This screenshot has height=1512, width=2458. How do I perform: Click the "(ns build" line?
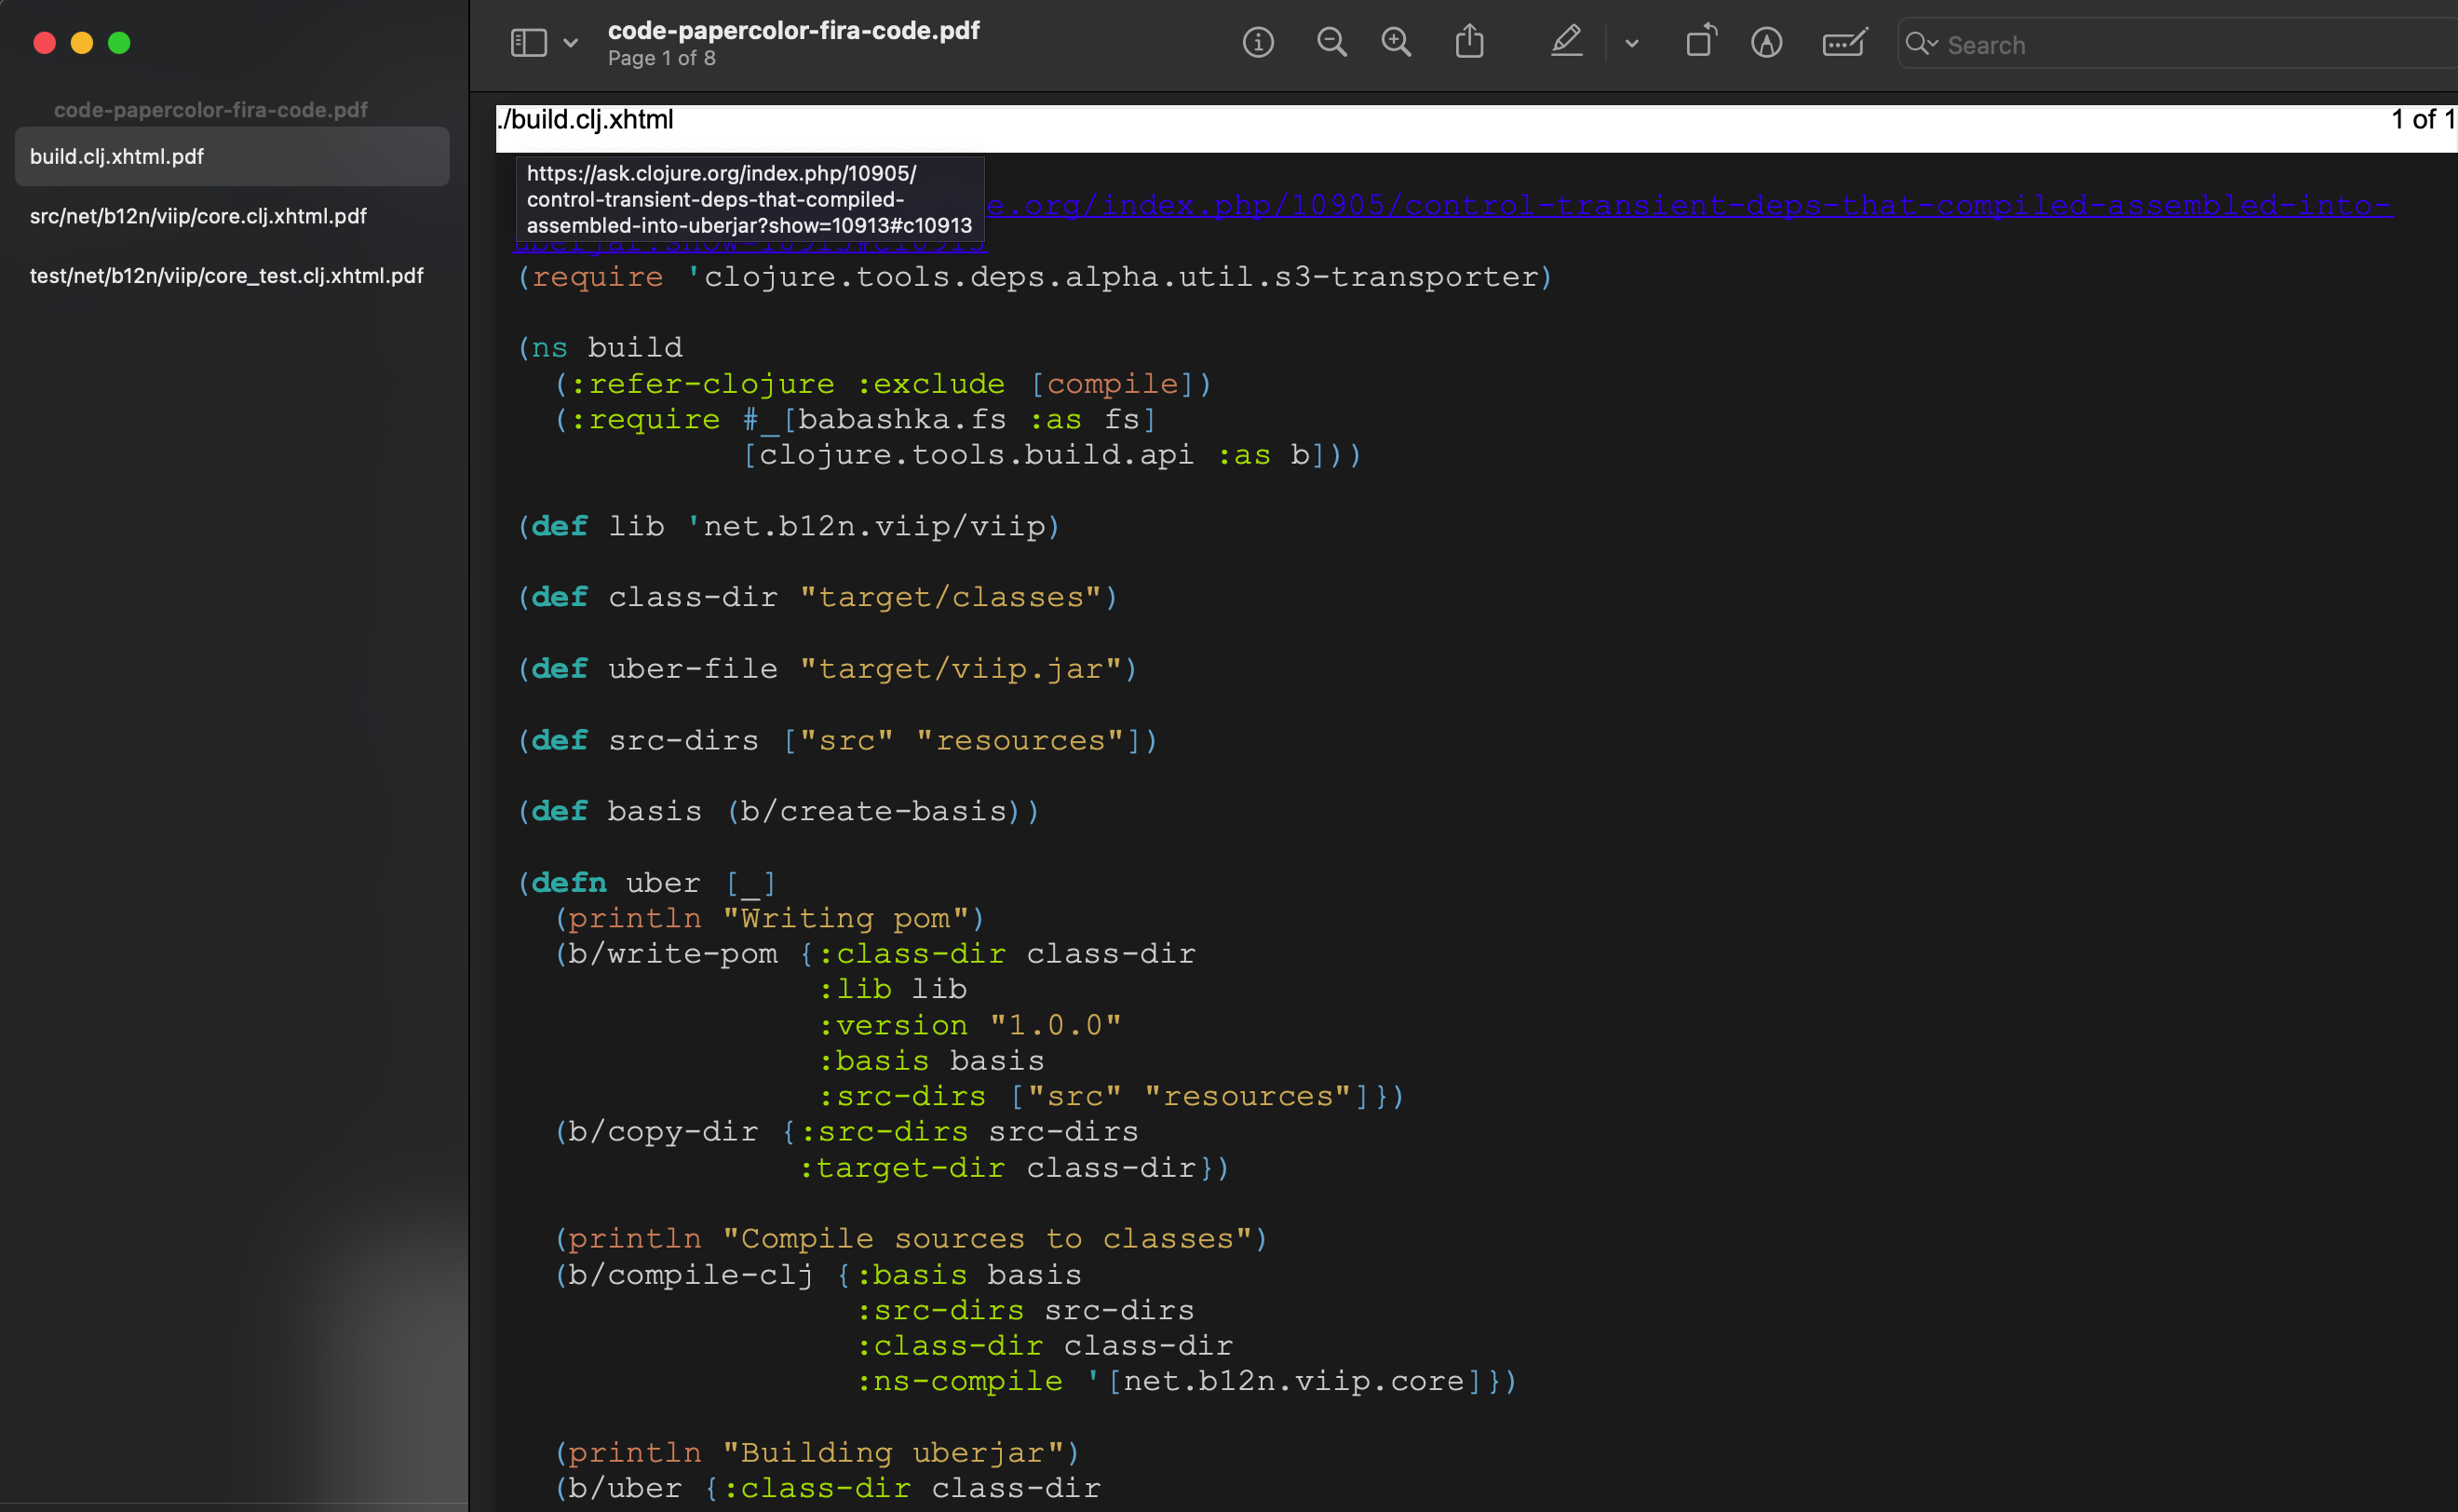click(x=600, y=348)
